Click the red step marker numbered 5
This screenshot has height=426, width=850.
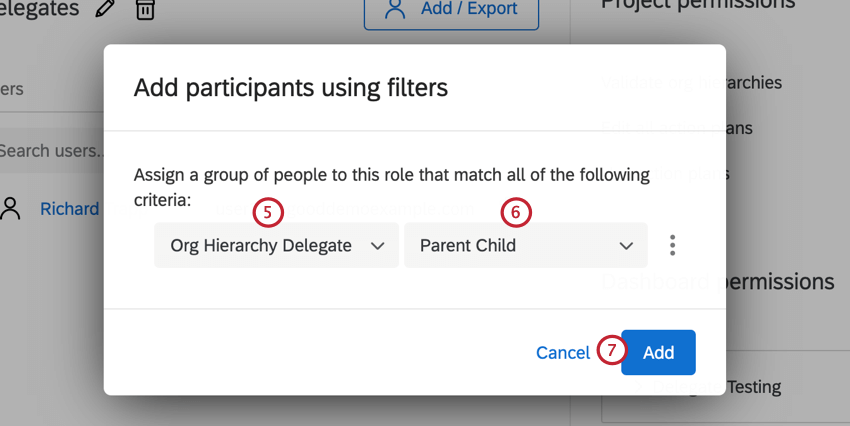pyautogui.click(x=268, y=212)
